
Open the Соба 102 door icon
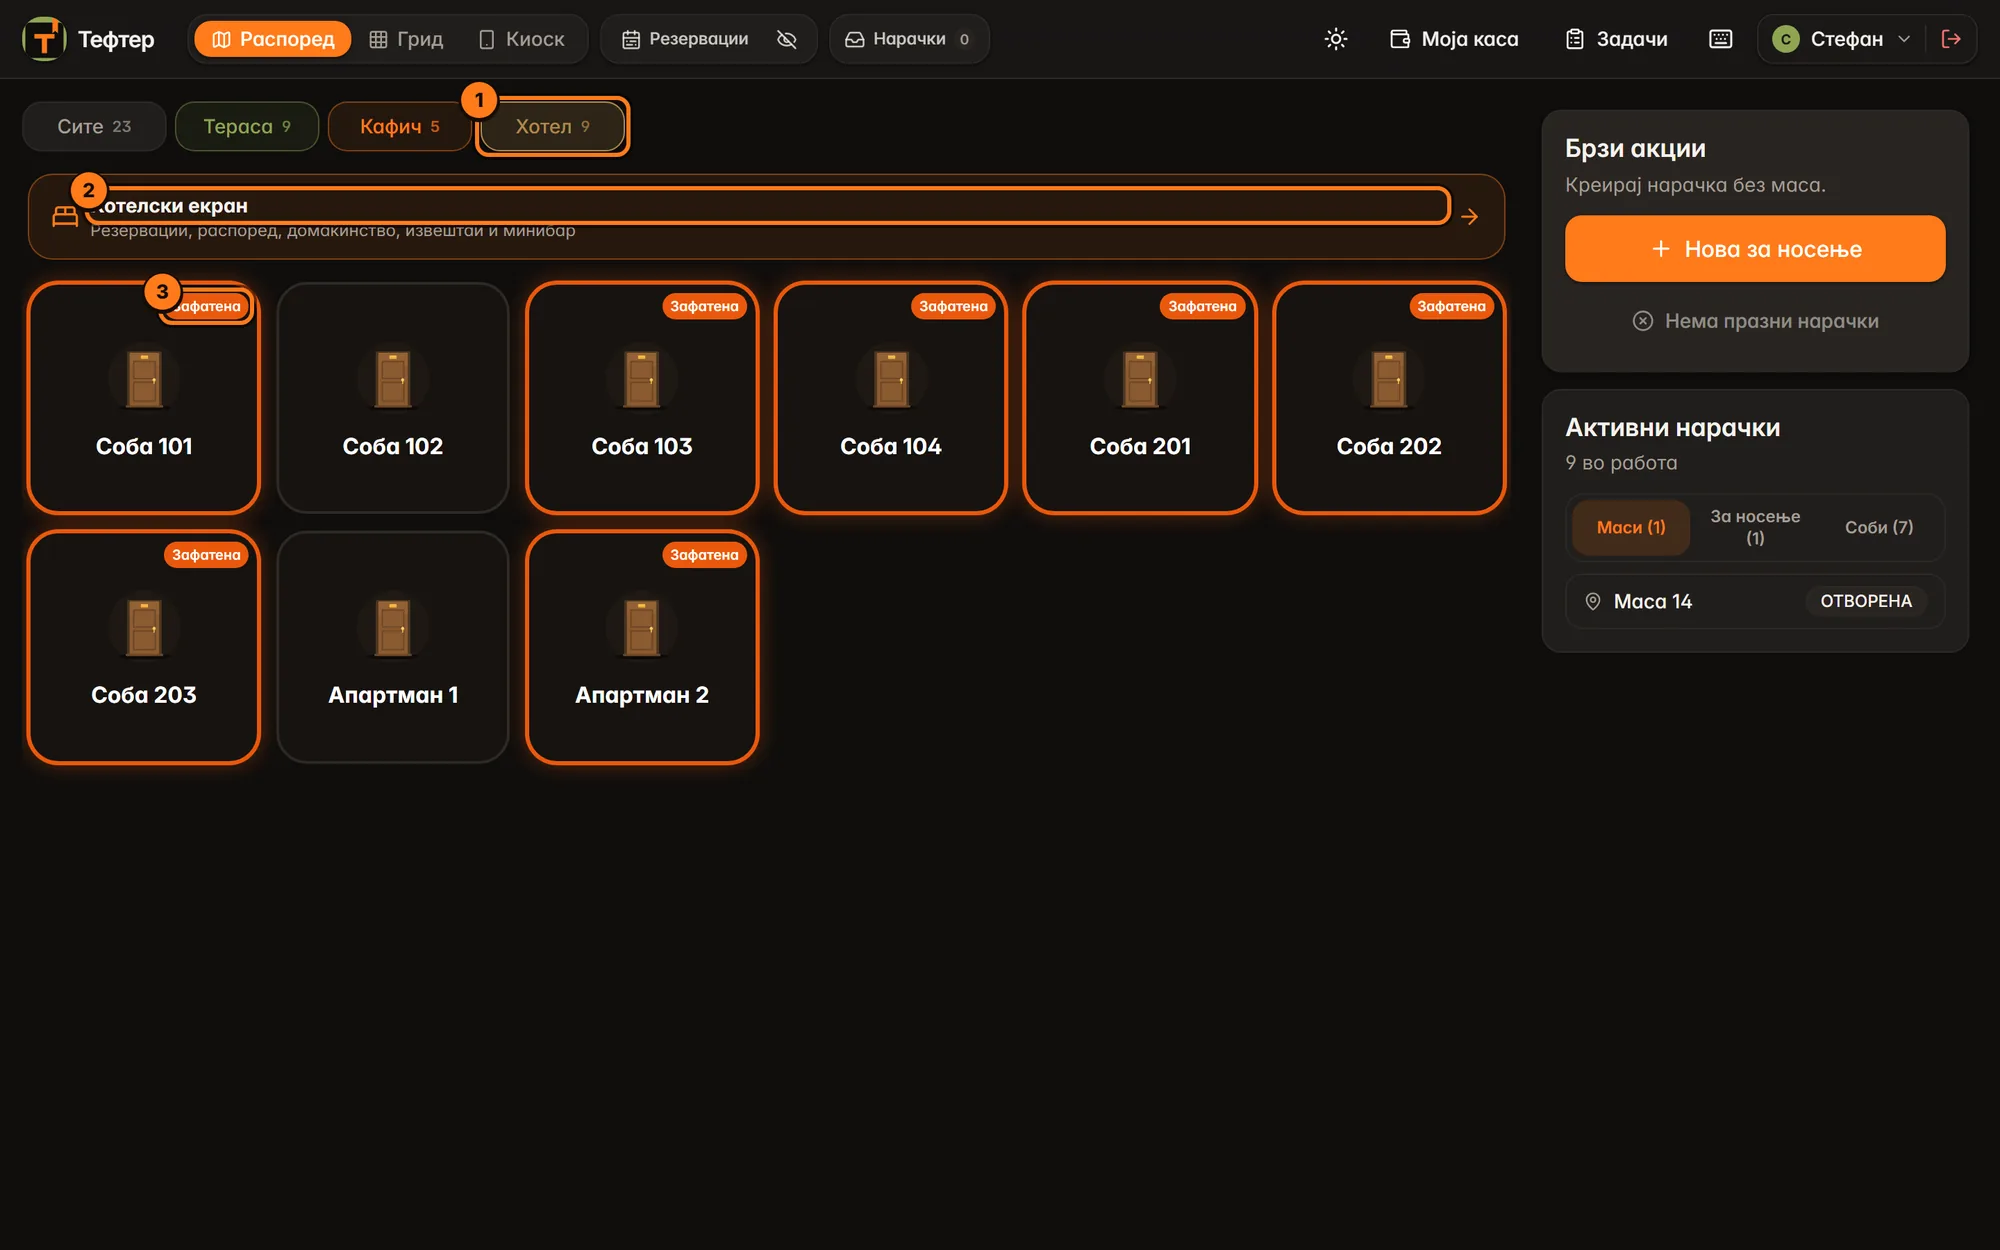click(x=393, y=380)
